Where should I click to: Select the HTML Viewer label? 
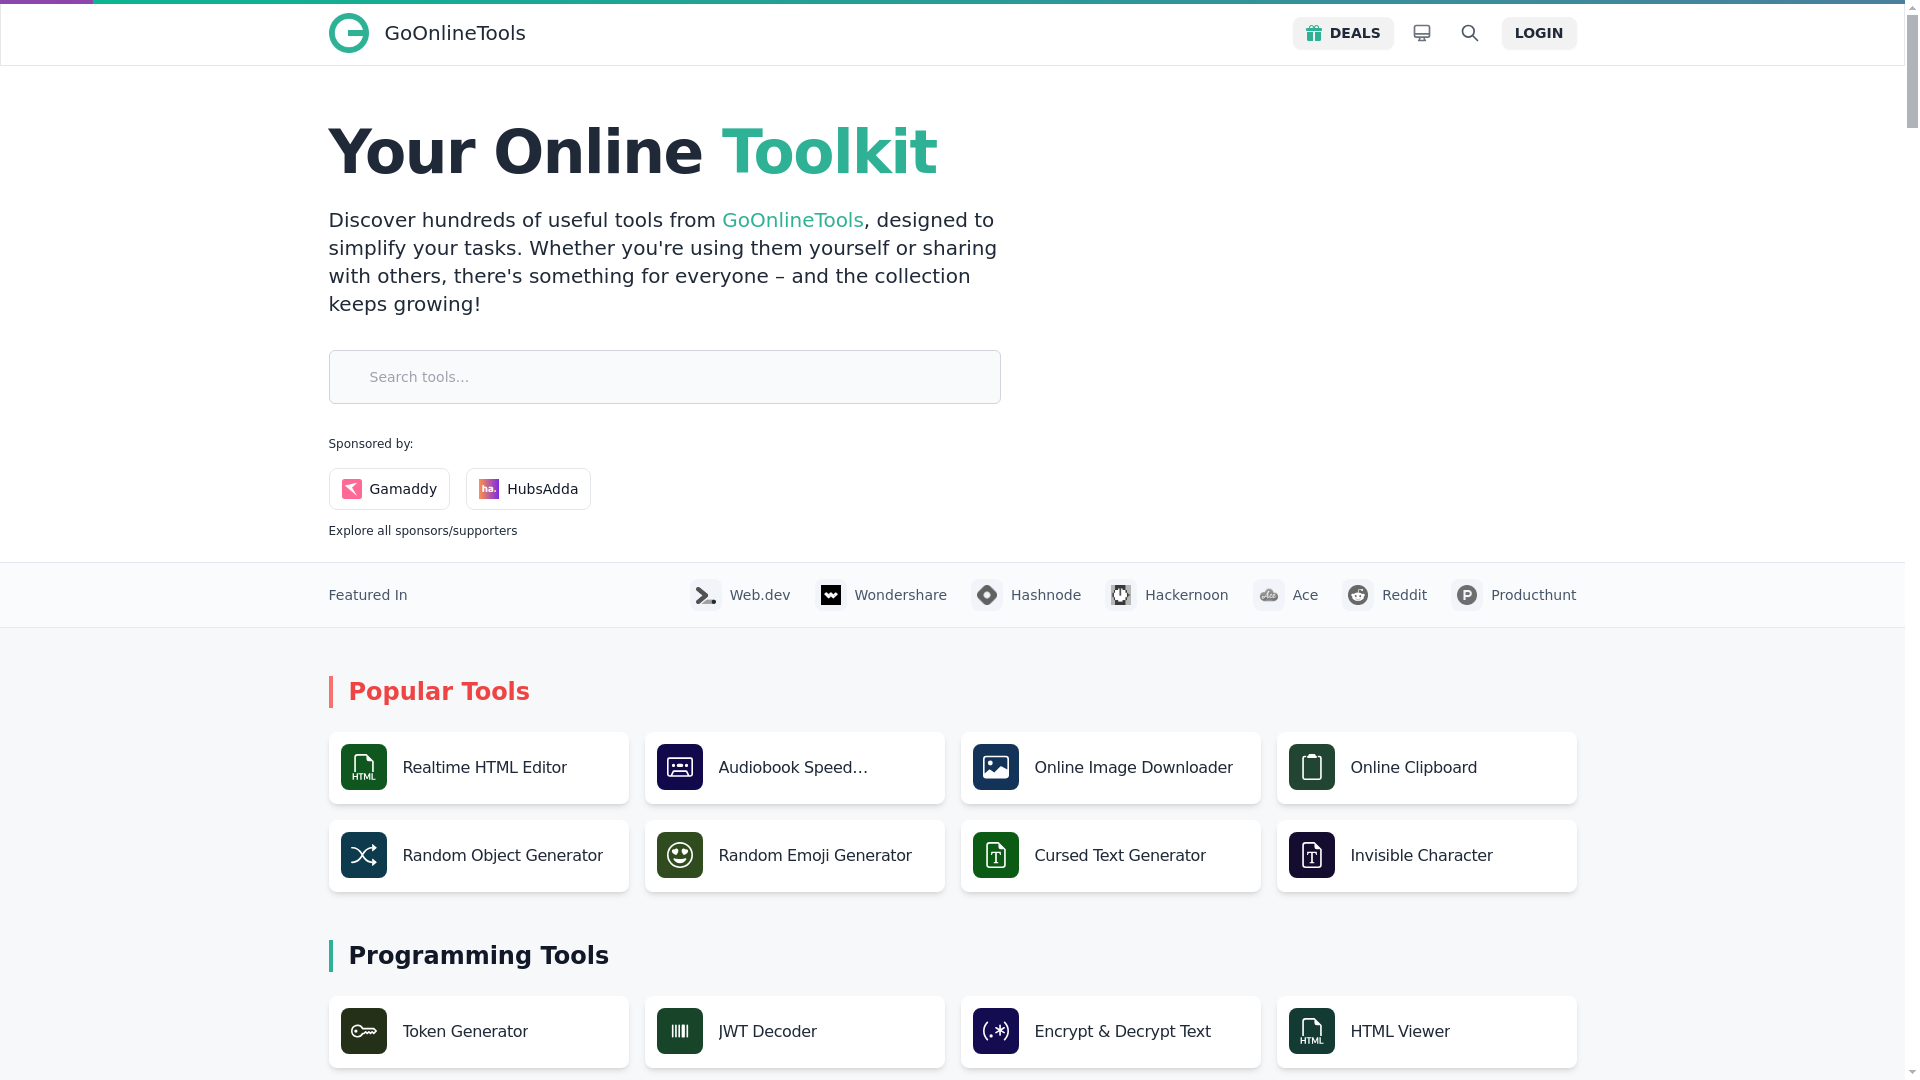pos(1400,1032)
